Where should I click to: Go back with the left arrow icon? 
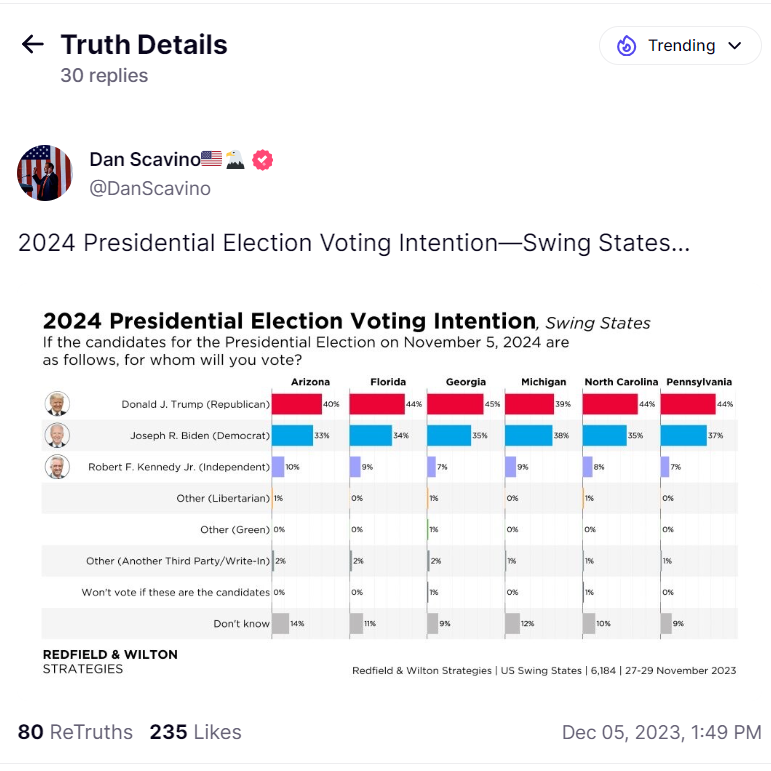click(x=33, y=44)
